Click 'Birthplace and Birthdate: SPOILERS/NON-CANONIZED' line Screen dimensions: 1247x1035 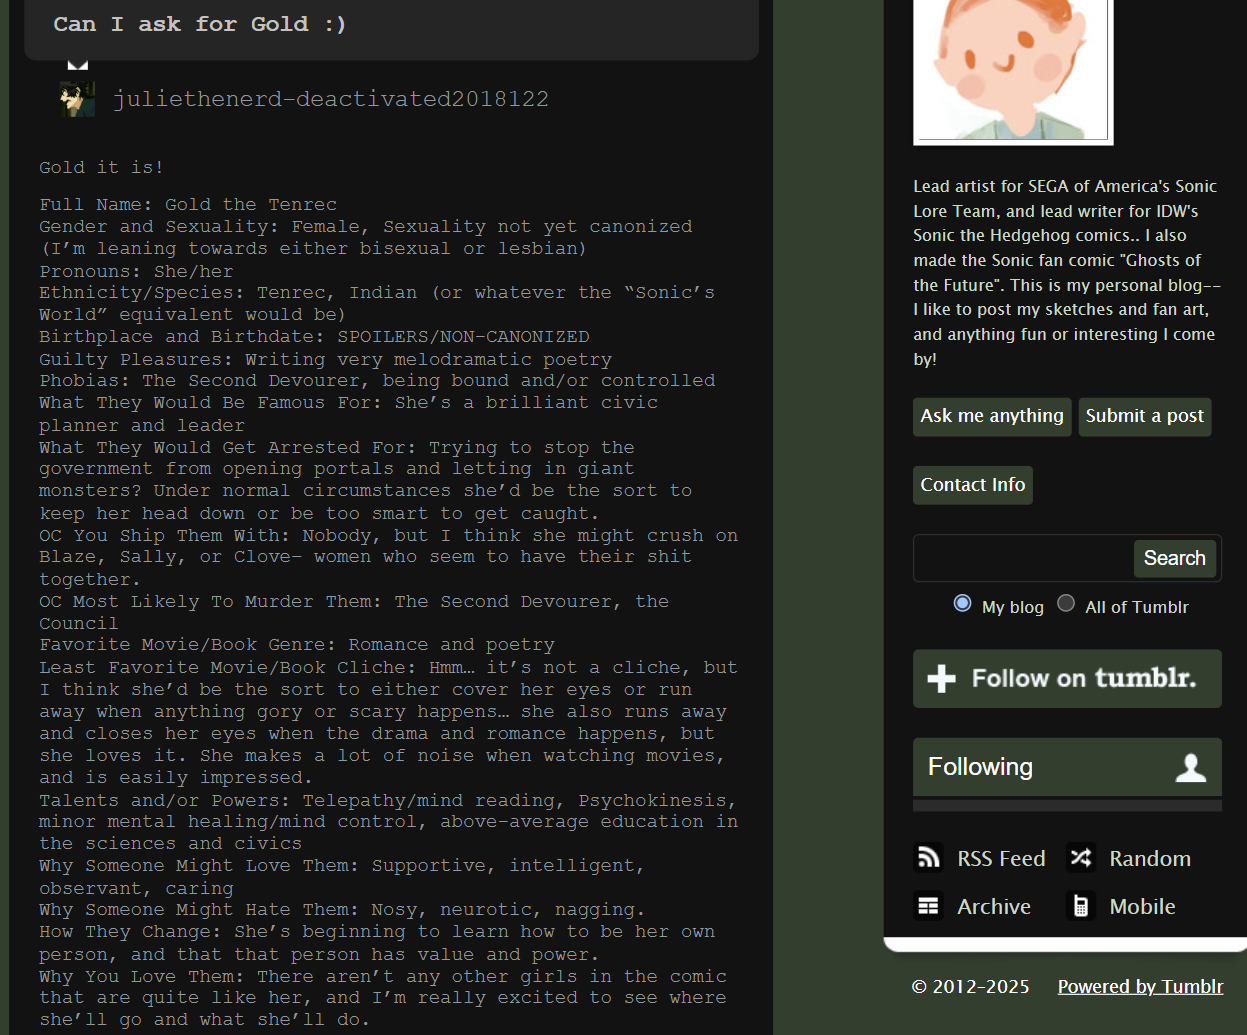tap(314, 336)
